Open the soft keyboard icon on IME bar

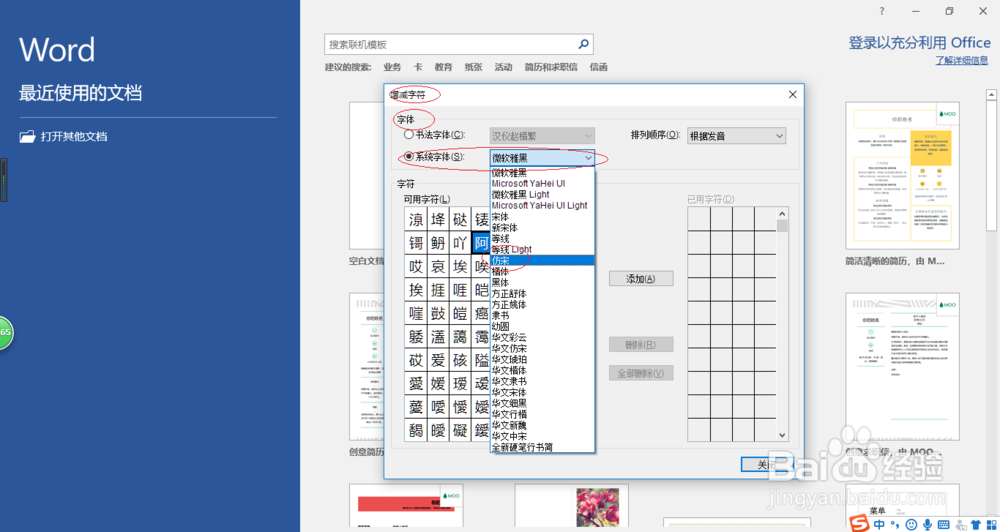[944, 524]
